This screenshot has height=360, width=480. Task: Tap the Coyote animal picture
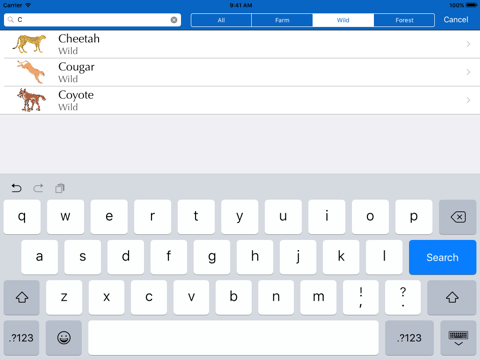(x=31, y=100)
